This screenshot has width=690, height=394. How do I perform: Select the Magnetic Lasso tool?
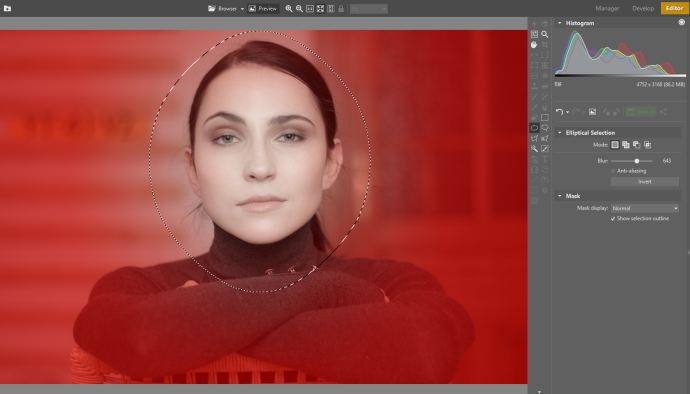pyautogui.click(x=545, y=138)
